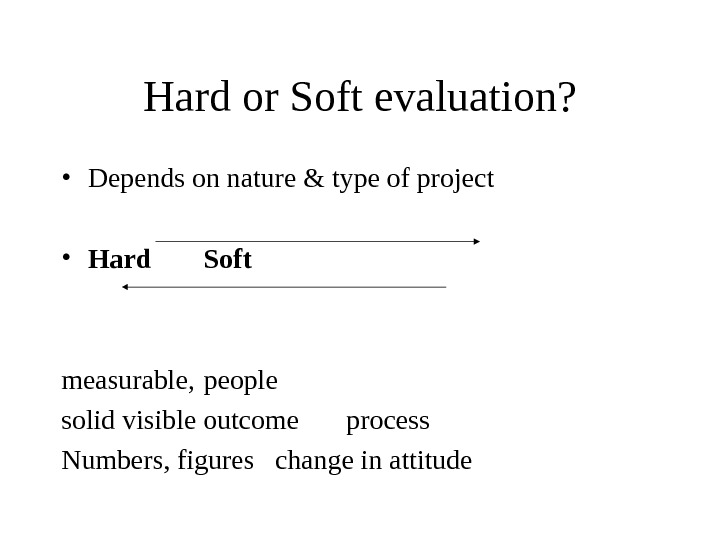Image resolution: width=720 pixels, height=540 pixels.
Task: Click the word "people" next to measurable
Action: click(240, 381)
